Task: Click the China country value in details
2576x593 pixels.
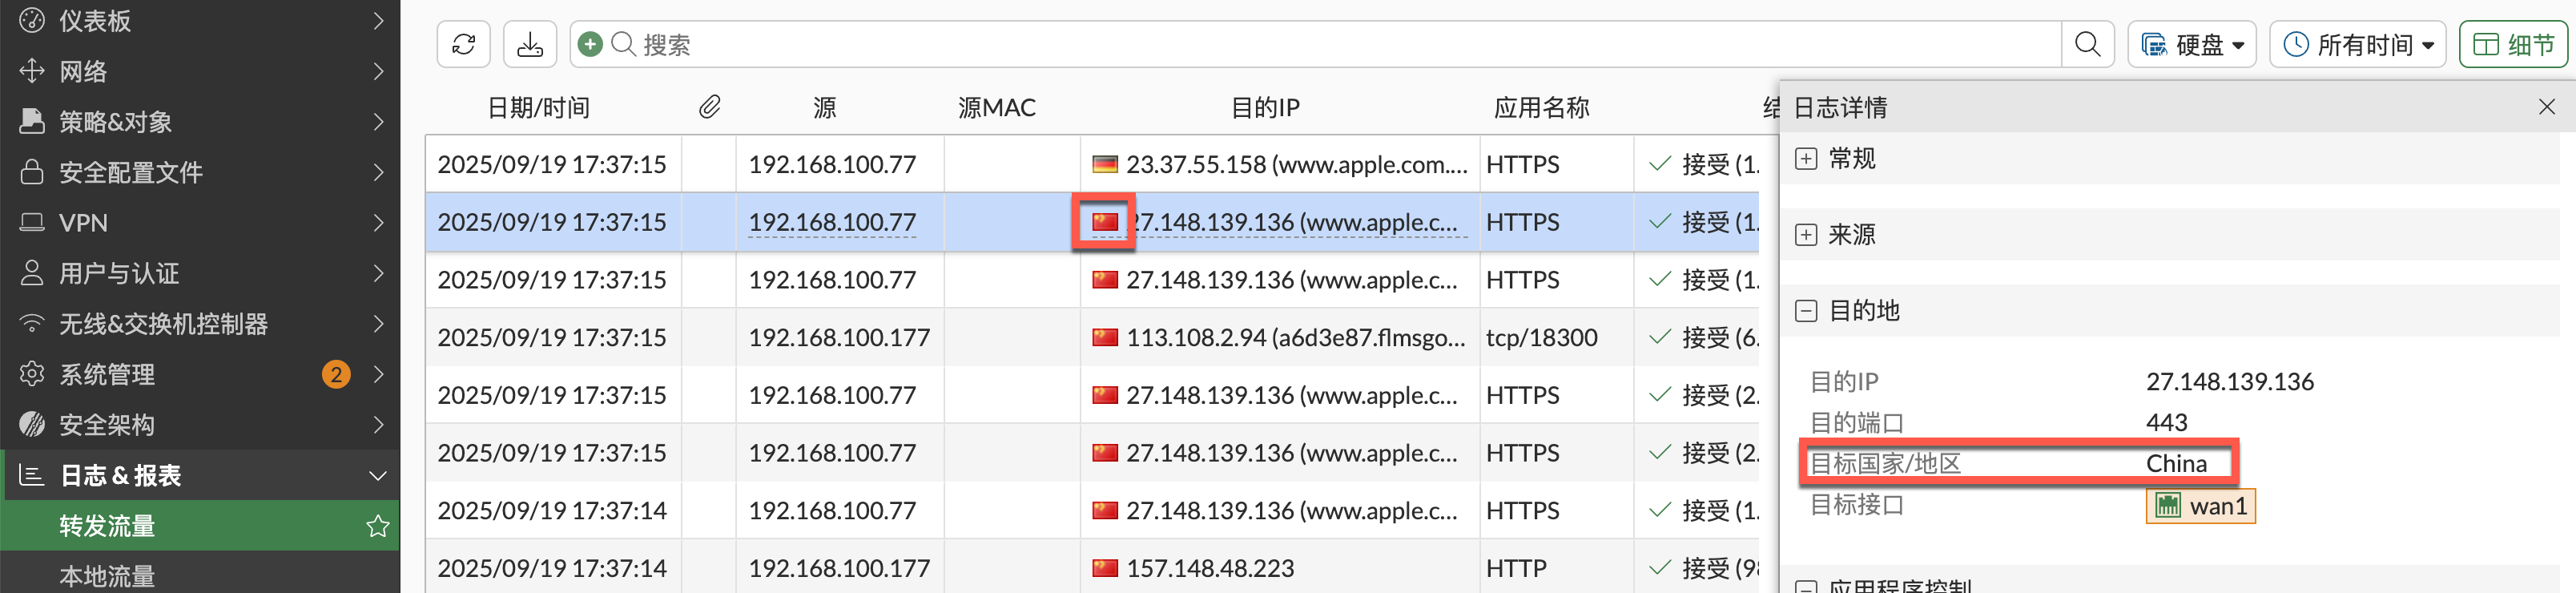Action: (x=2176, y=464)
